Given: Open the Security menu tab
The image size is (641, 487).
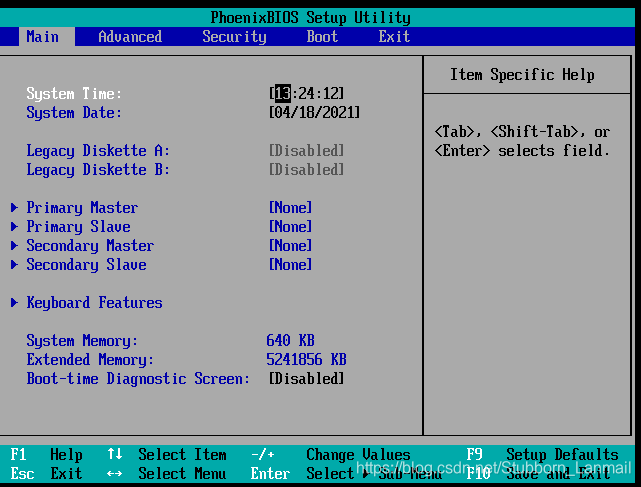Looking at the screenshot, I should click(234, 37).
